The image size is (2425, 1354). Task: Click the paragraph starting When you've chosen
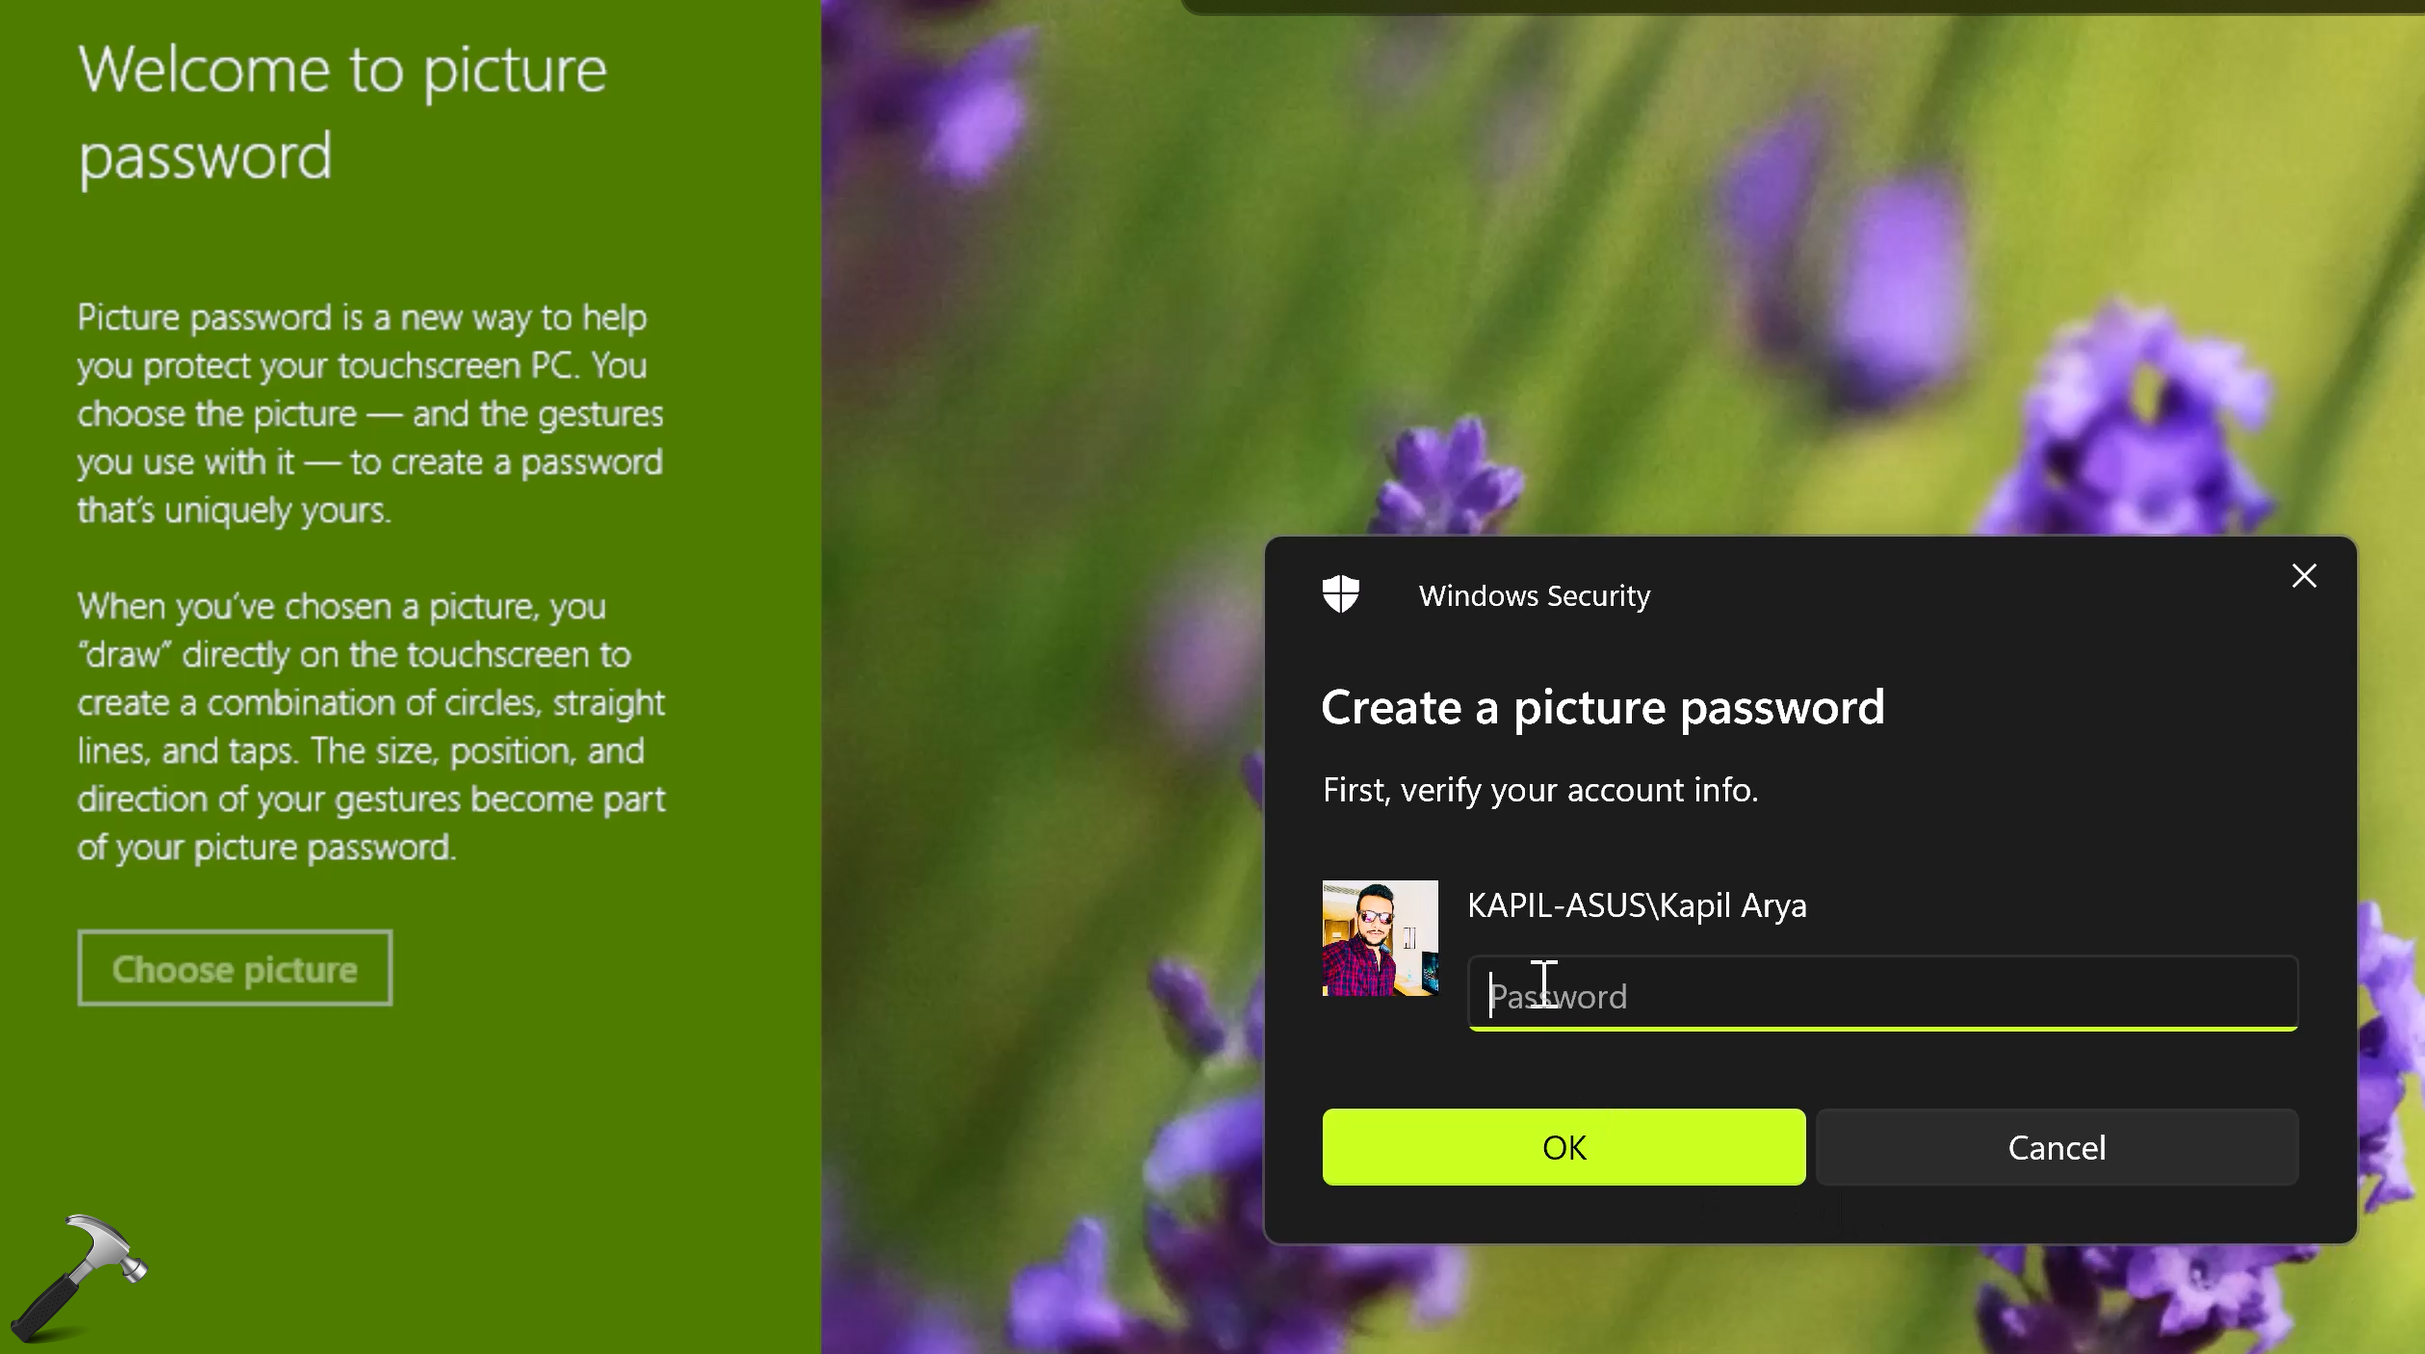[370, 726]
